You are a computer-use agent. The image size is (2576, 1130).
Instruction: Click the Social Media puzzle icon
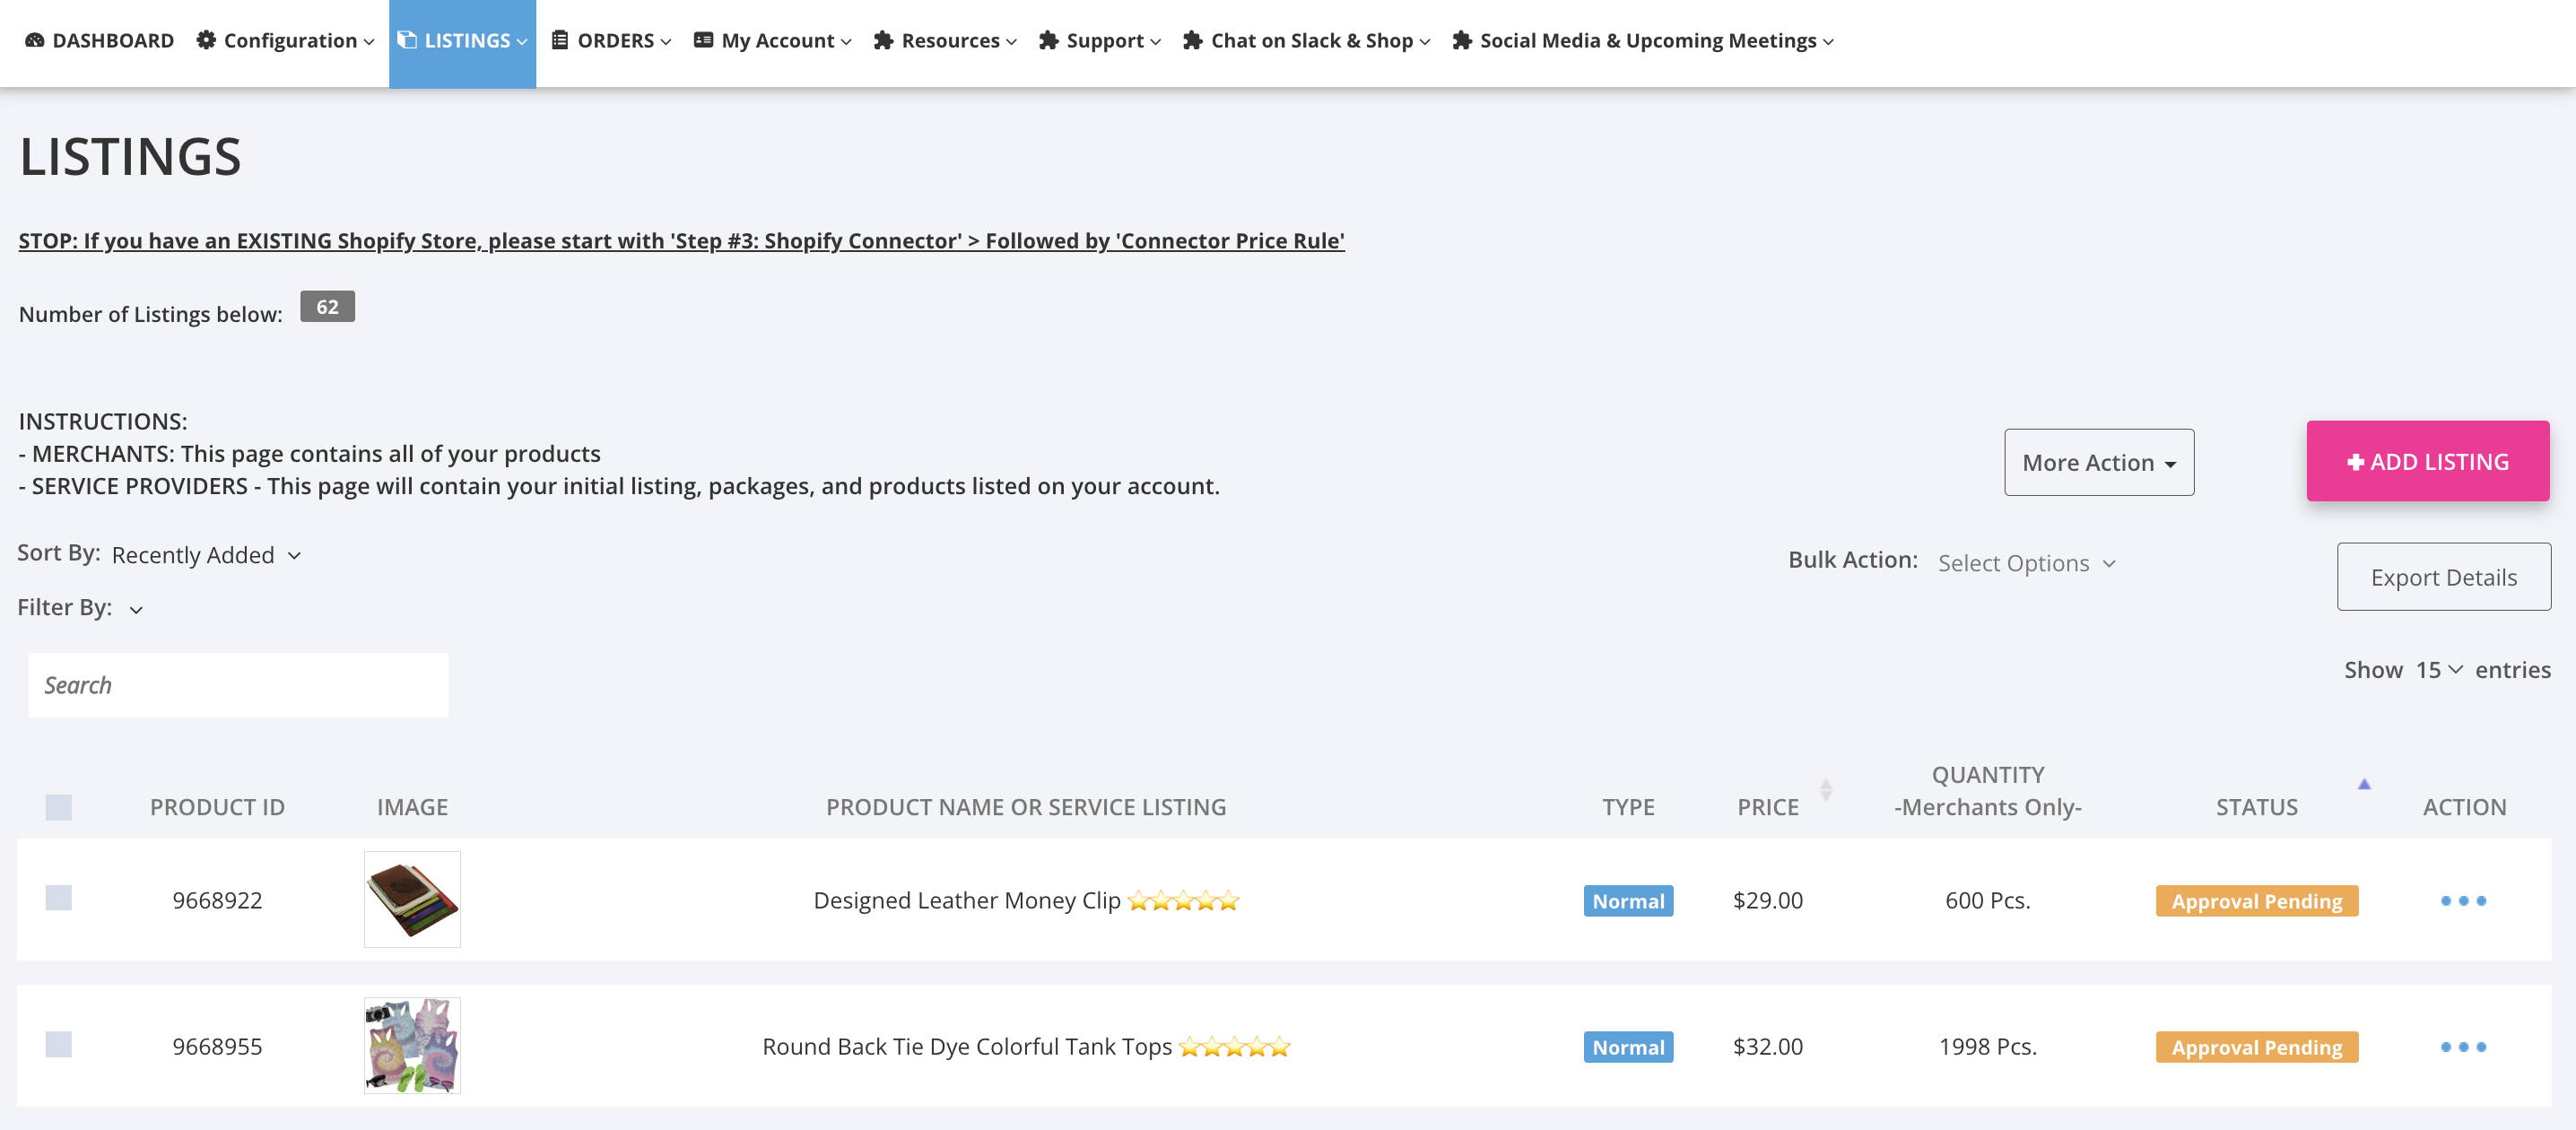point(1461,40)
